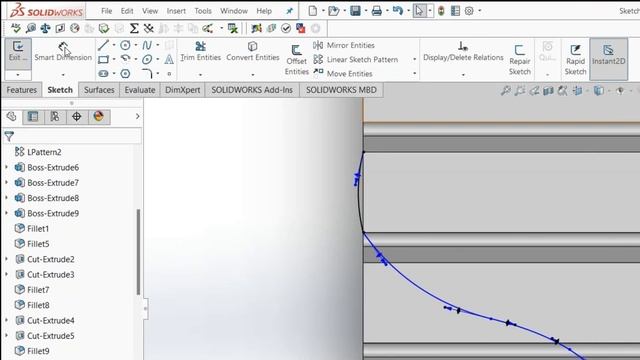Click the Options gear icon
This screenshot has width=640, height=360.
(x=469, y=11)
